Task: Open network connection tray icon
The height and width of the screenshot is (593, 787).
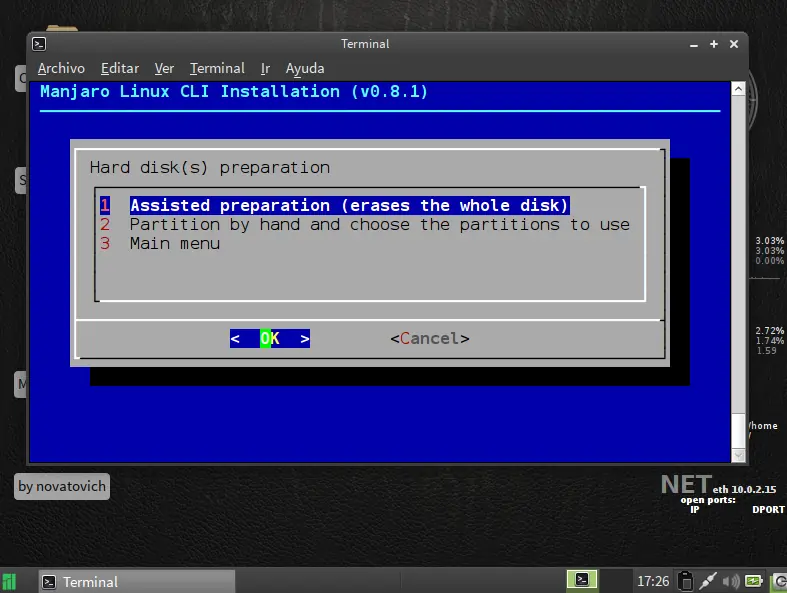Action: (708, 581)
